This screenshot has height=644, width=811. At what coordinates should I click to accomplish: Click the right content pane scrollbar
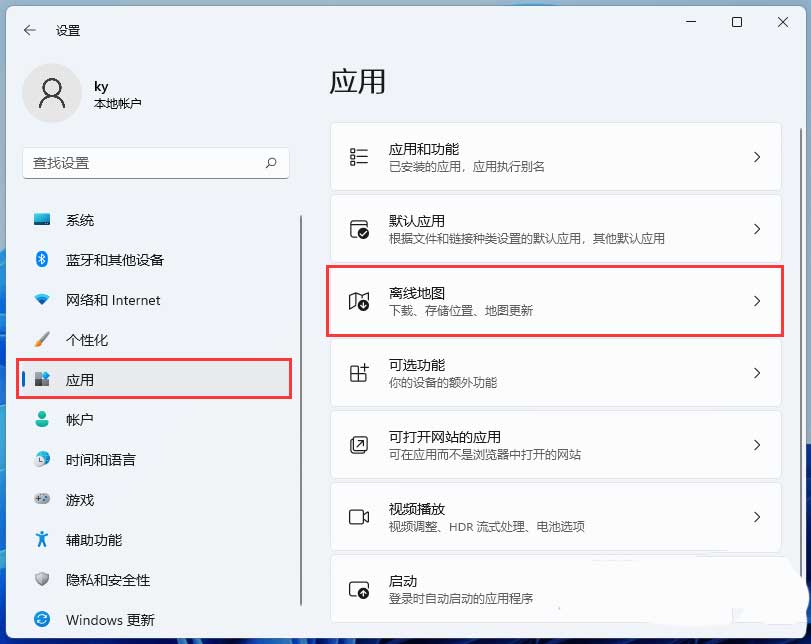pos(798,300)
